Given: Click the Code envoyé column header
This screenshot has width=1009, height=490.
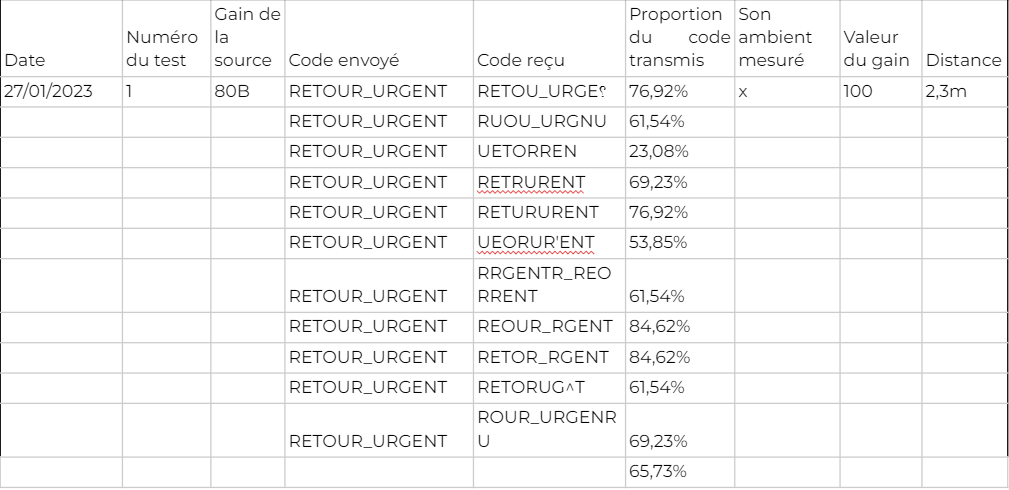Looking at the screenshot, I should [379, 39].
